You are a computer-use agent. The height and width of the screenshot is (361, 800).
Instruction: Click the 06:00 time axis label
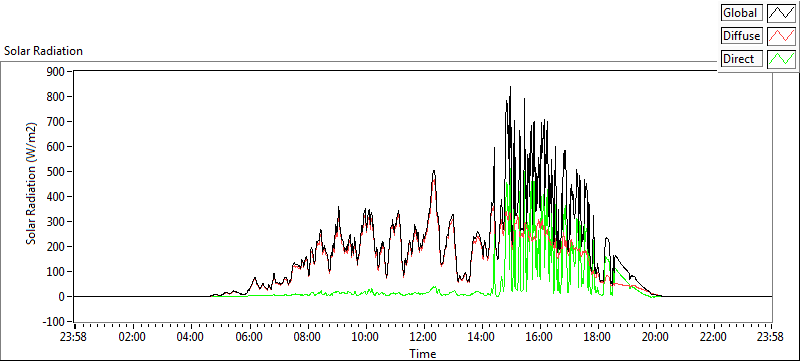(249, 337)
